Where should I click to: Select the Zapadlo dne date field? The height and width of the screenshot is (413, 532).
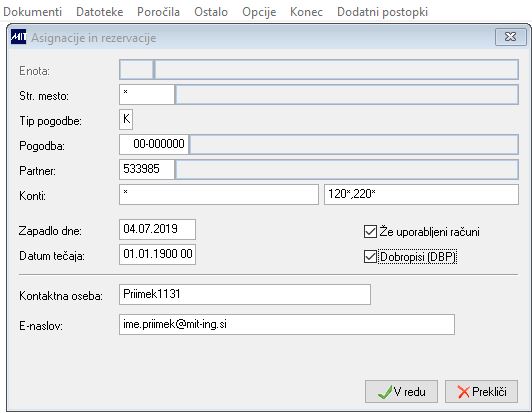click(x=157, y=229)
